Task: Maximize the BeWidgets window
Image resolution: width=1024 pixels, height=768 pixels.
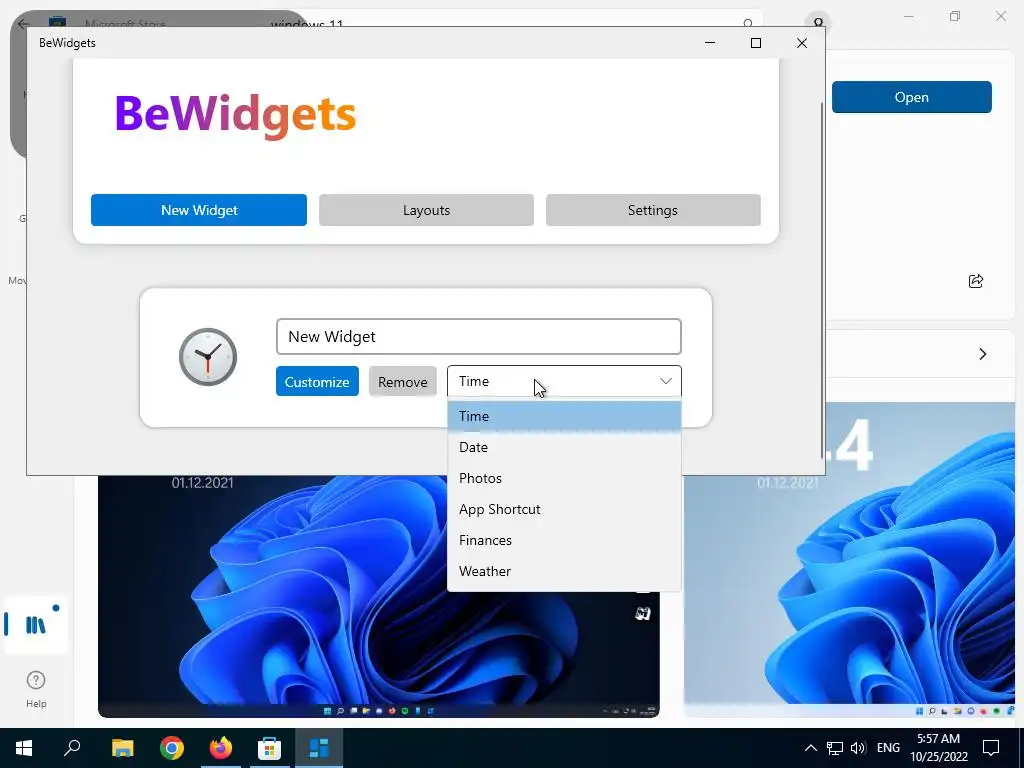Action: (756, 43)
